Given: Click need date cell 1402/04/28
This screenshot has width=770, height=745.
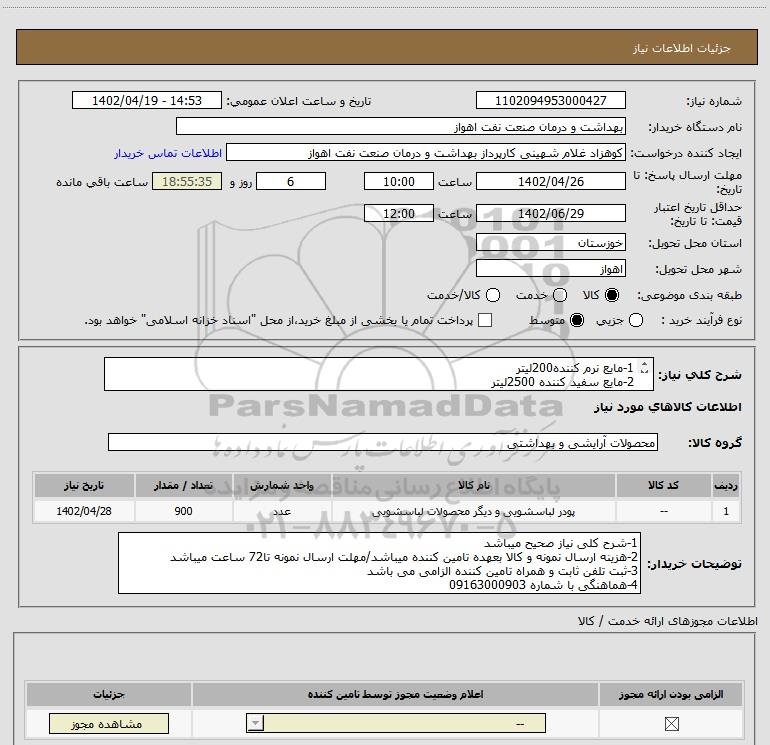Looking at the screenshot, I should [x=83, y=511].
